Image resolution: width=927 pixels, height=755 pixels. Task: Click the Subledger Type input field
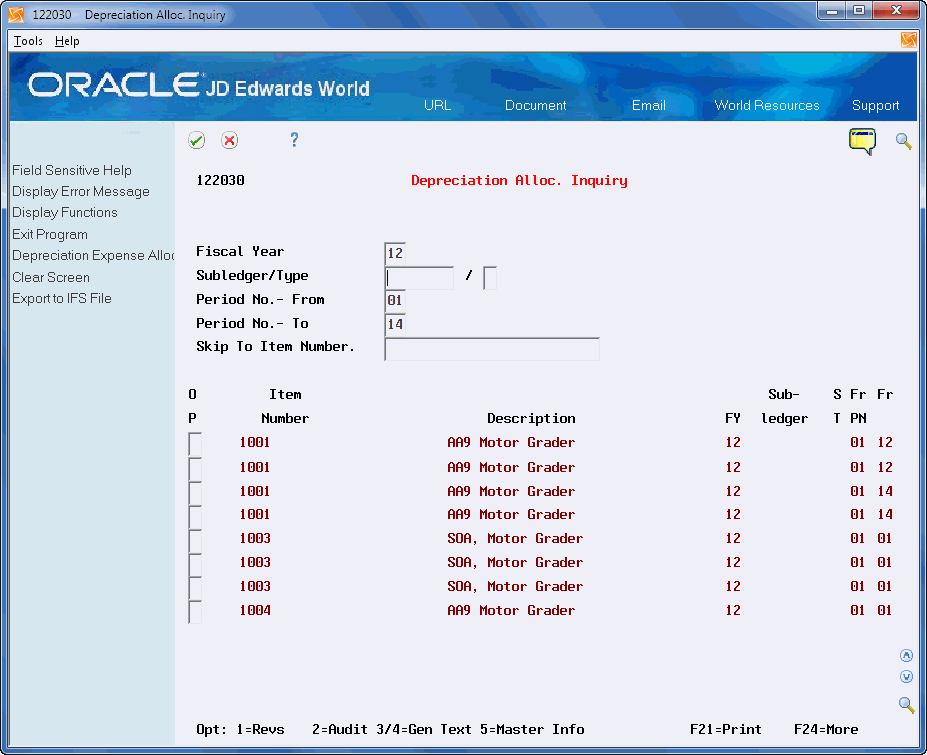click(490, 277)
